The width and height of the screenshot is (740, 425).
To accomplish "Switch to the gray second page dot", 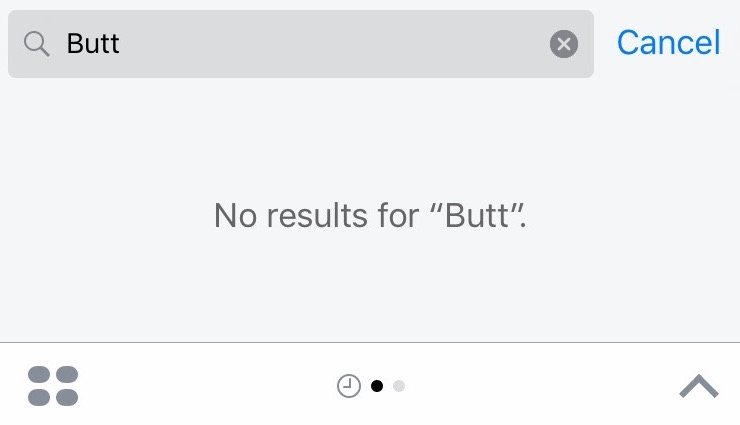I will (399, 386).
